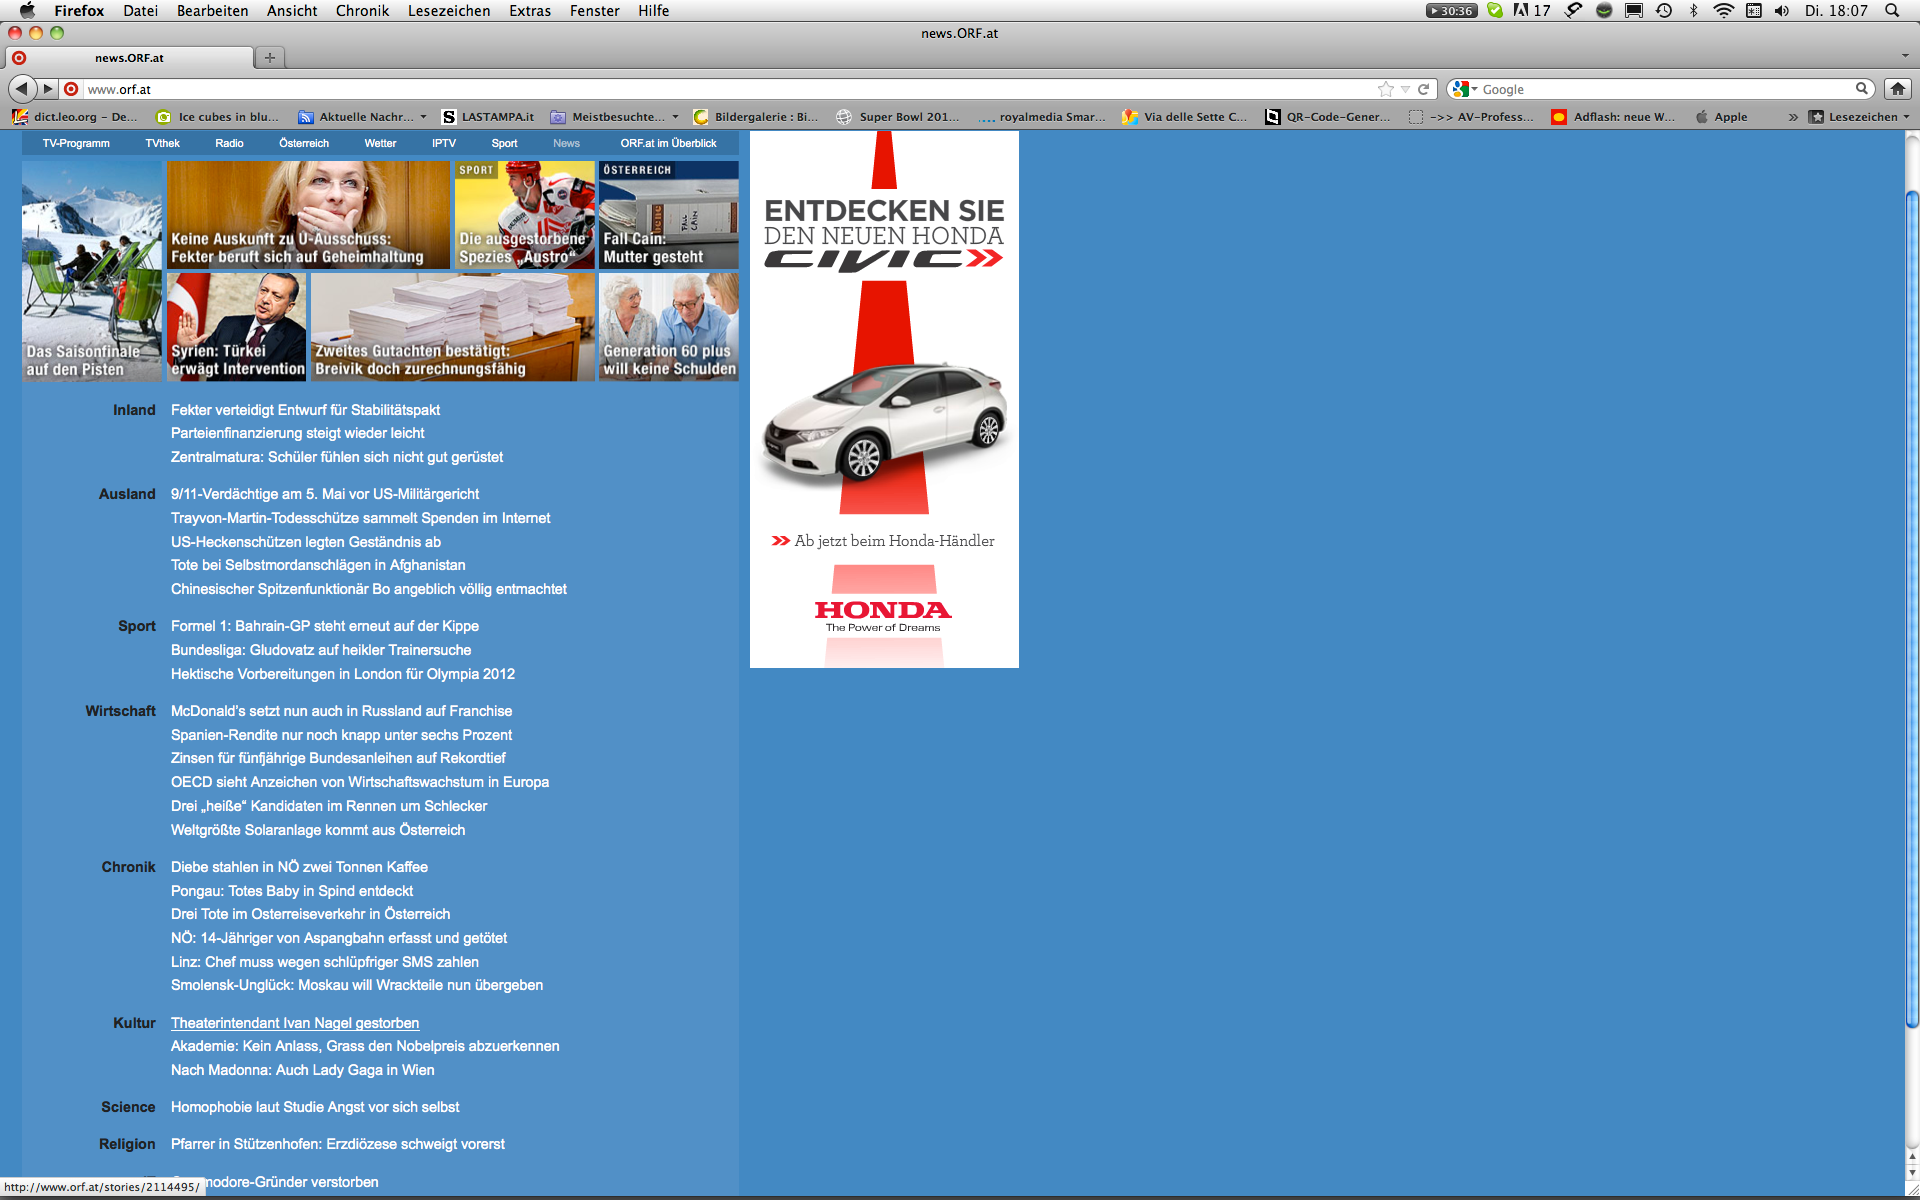Open Diebe stahlen in NÖ zwei Tonnen Kaffee
Viewport: 1920px width, 1200px height.
[x=299, y=867]
